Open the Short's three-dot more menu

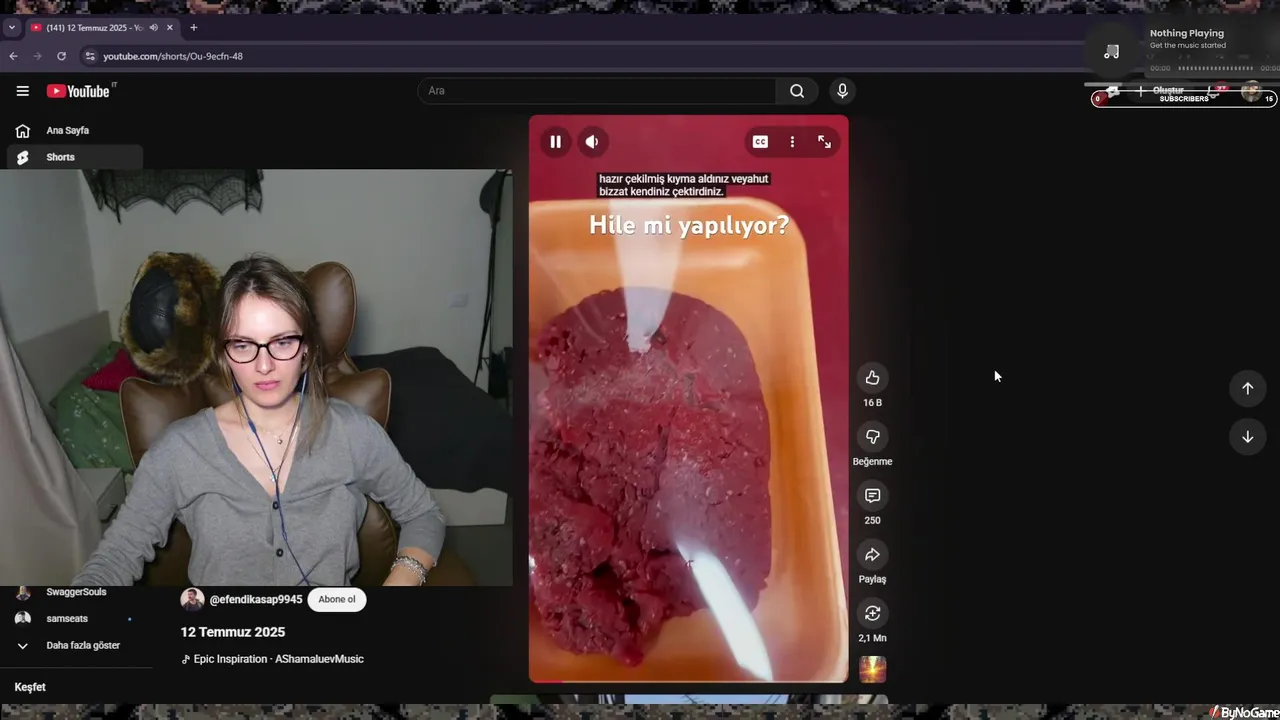coord(792,142)
